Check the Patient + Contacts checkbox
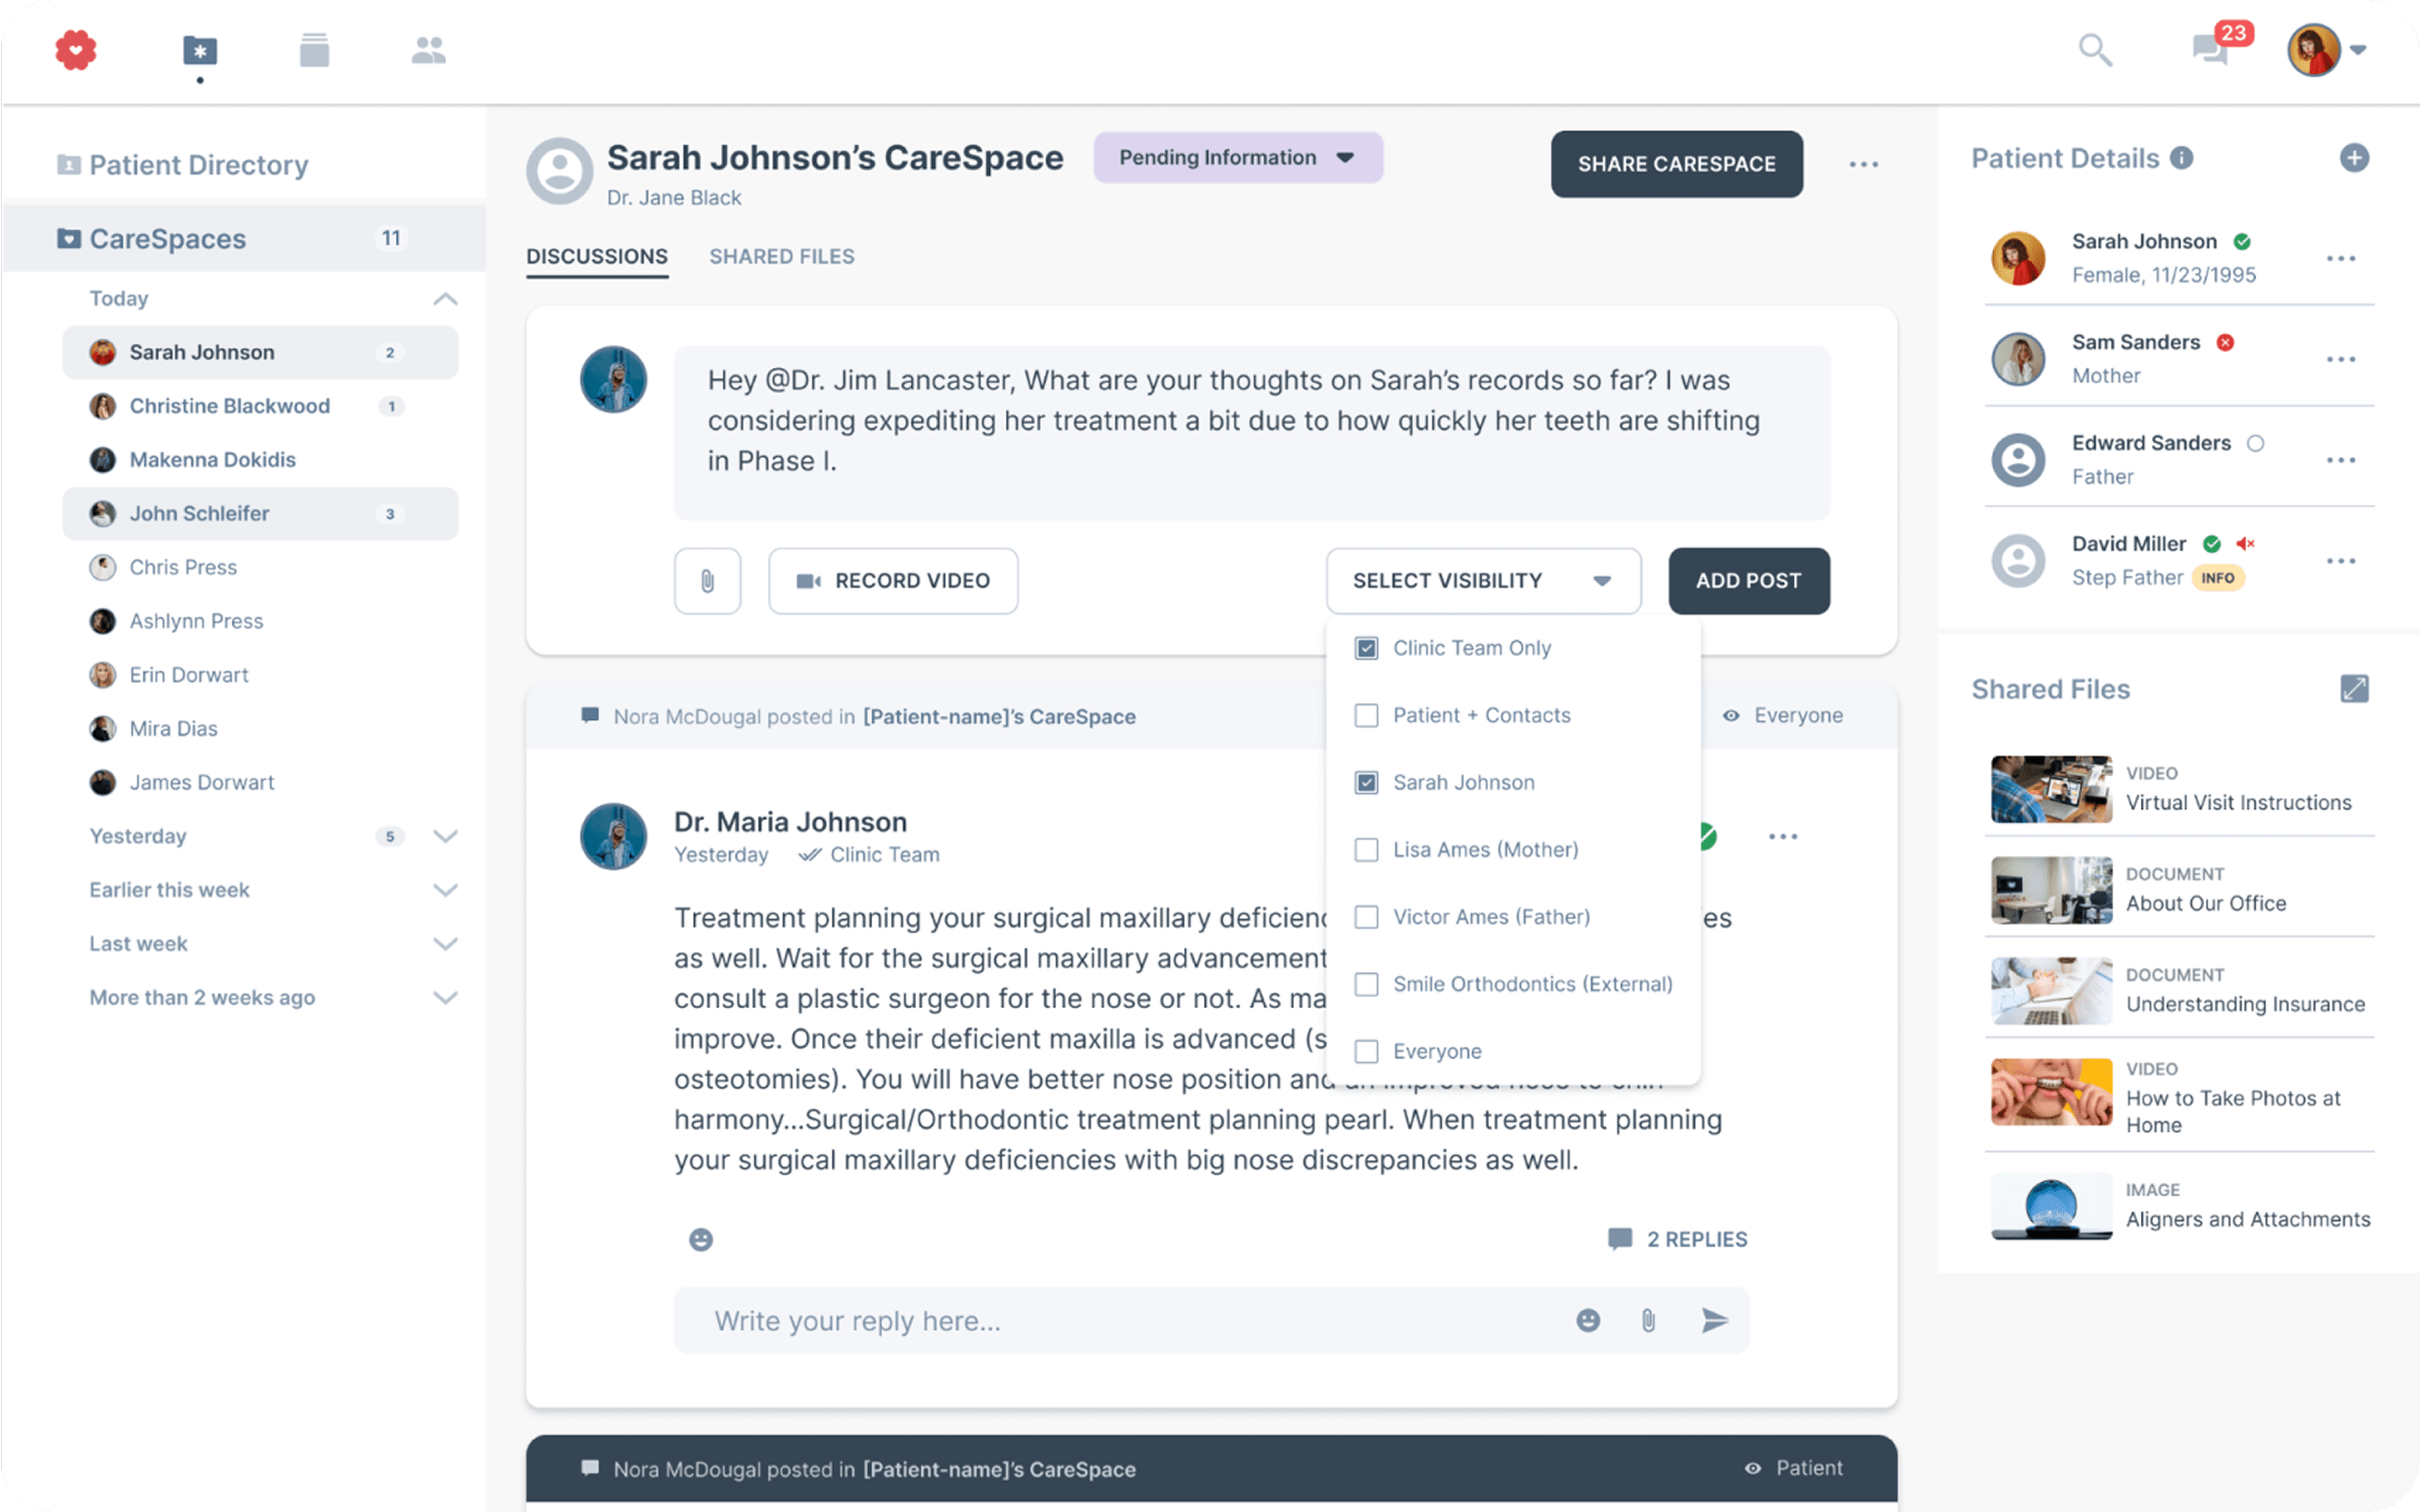The image size is (2420, 1512). click(1366, 715)
